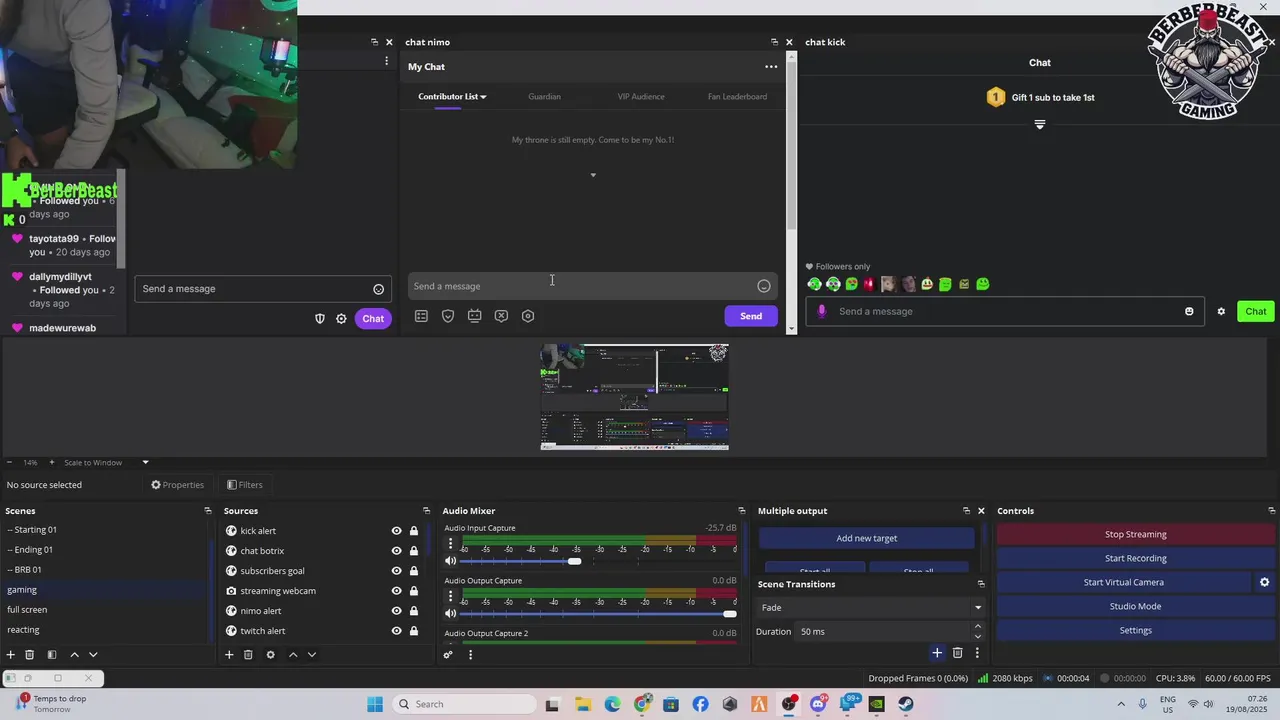Click the Stop Streaming button
Screen dimensions: 1280x720
pos(1136,534)
